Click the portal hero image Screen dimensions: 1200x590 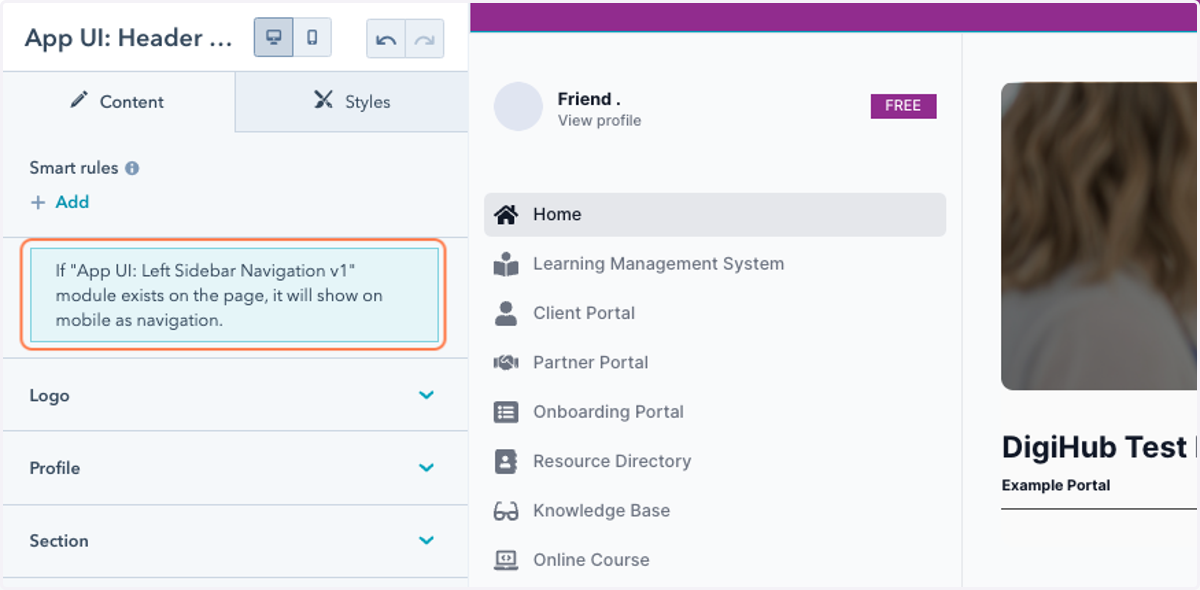click(x=1099, y=236)
